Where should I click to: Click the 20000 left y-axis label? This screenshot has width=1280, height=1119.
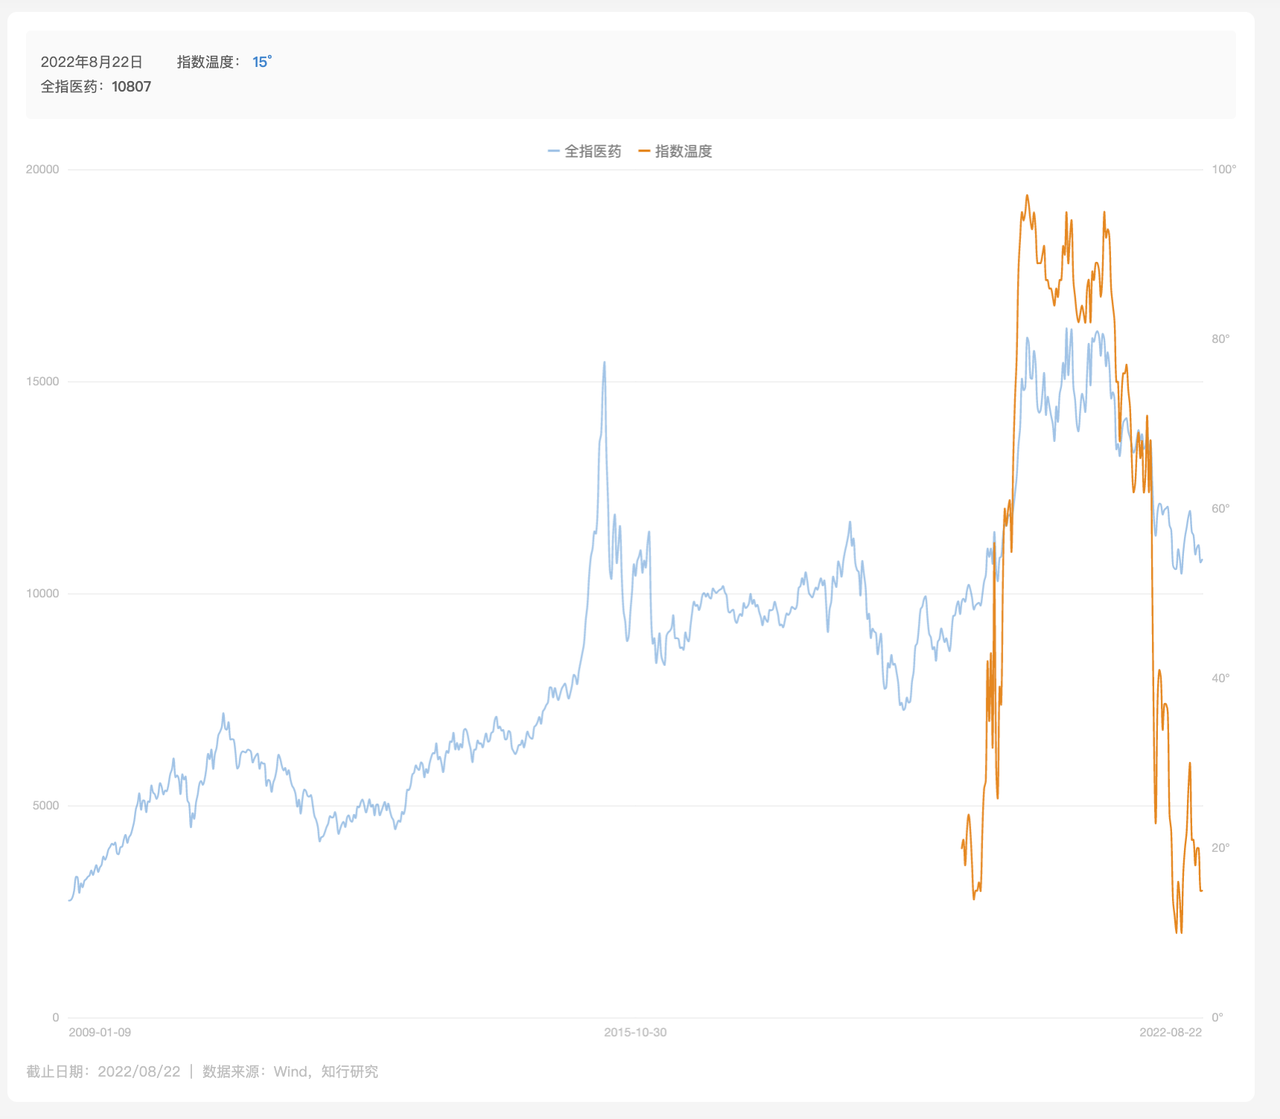pyautogui.click(x=43, y=170)
